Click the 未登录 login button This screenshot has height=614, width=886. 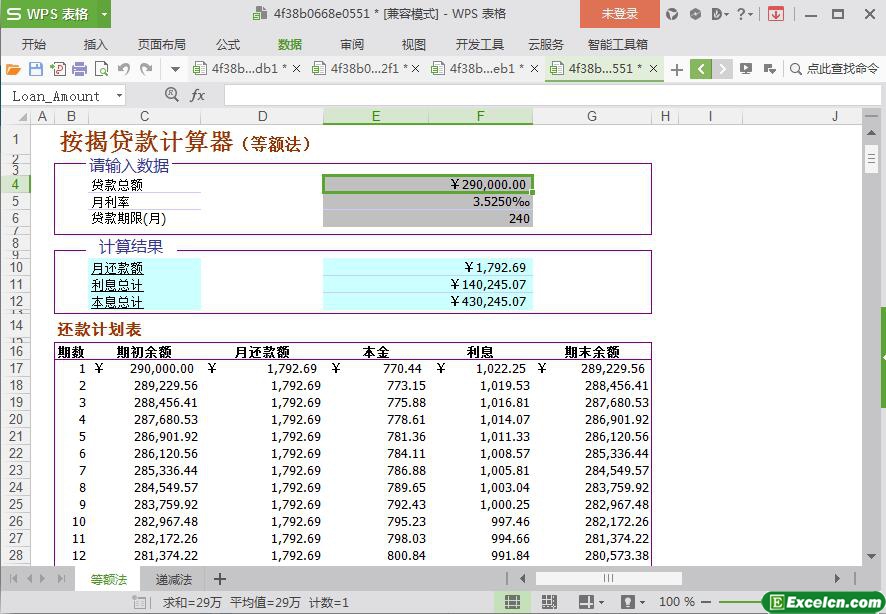619,14
